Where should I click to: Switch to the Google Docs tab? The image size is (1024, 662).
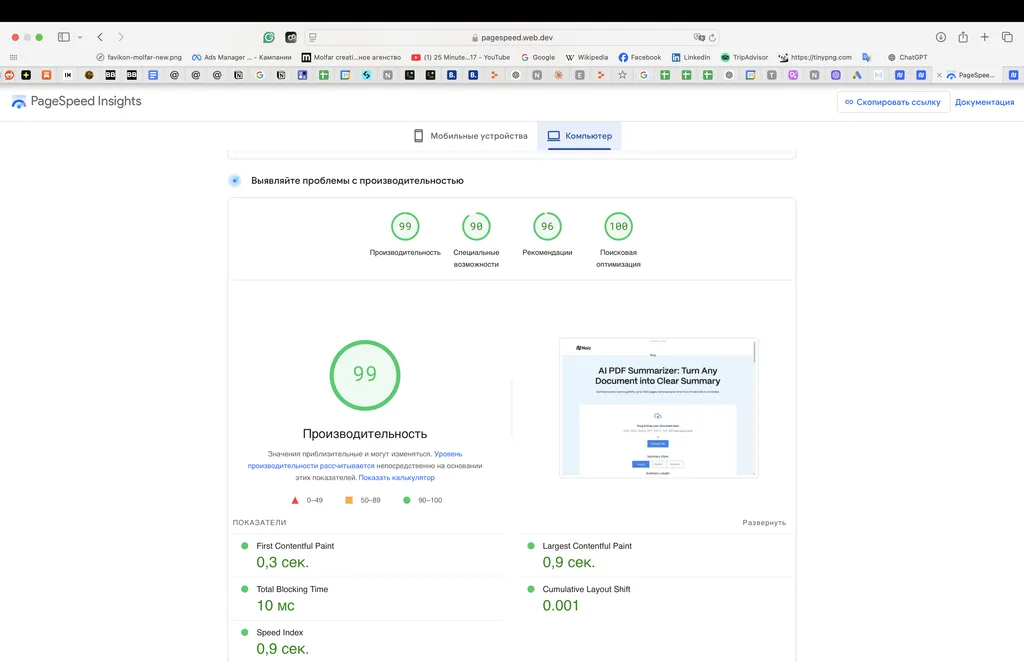click(x=153, y=75)
